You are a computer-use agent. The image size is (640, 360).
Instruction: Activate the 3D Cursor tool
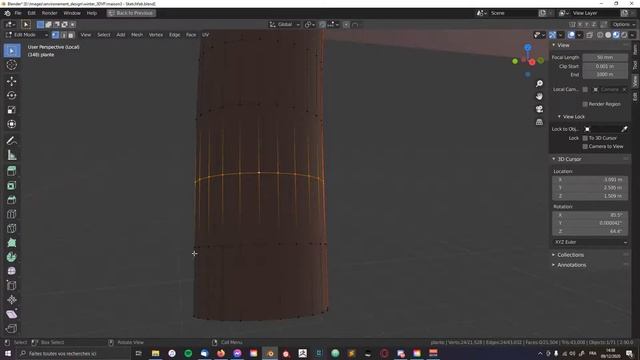click(x=11, y=65)
